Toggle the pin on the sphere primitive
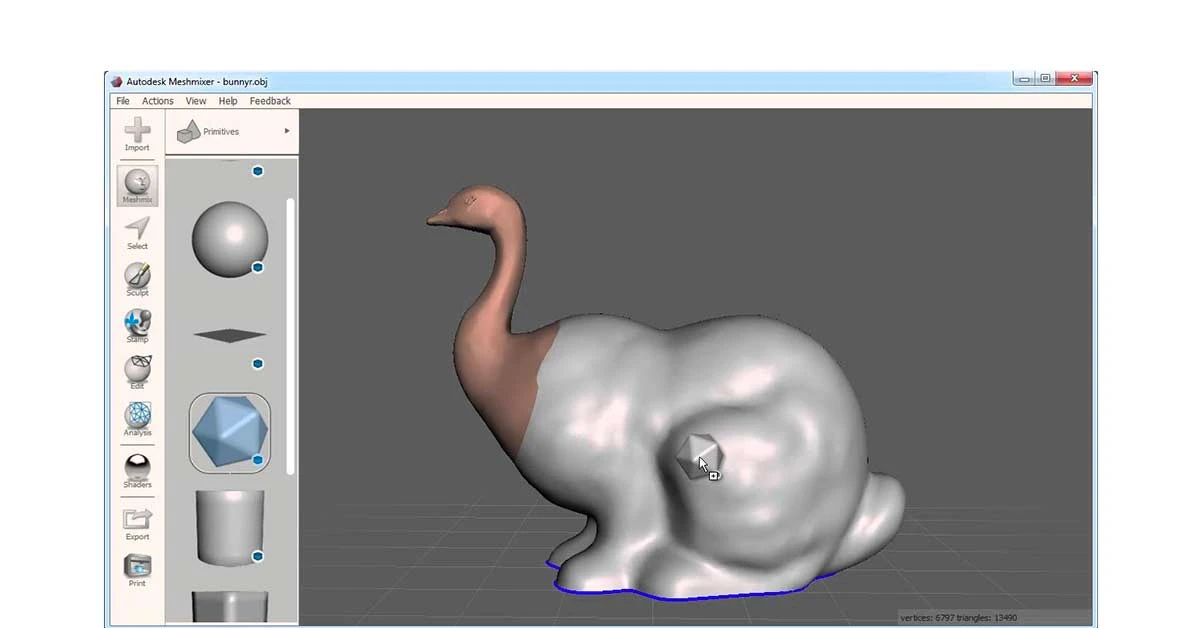 258,267
